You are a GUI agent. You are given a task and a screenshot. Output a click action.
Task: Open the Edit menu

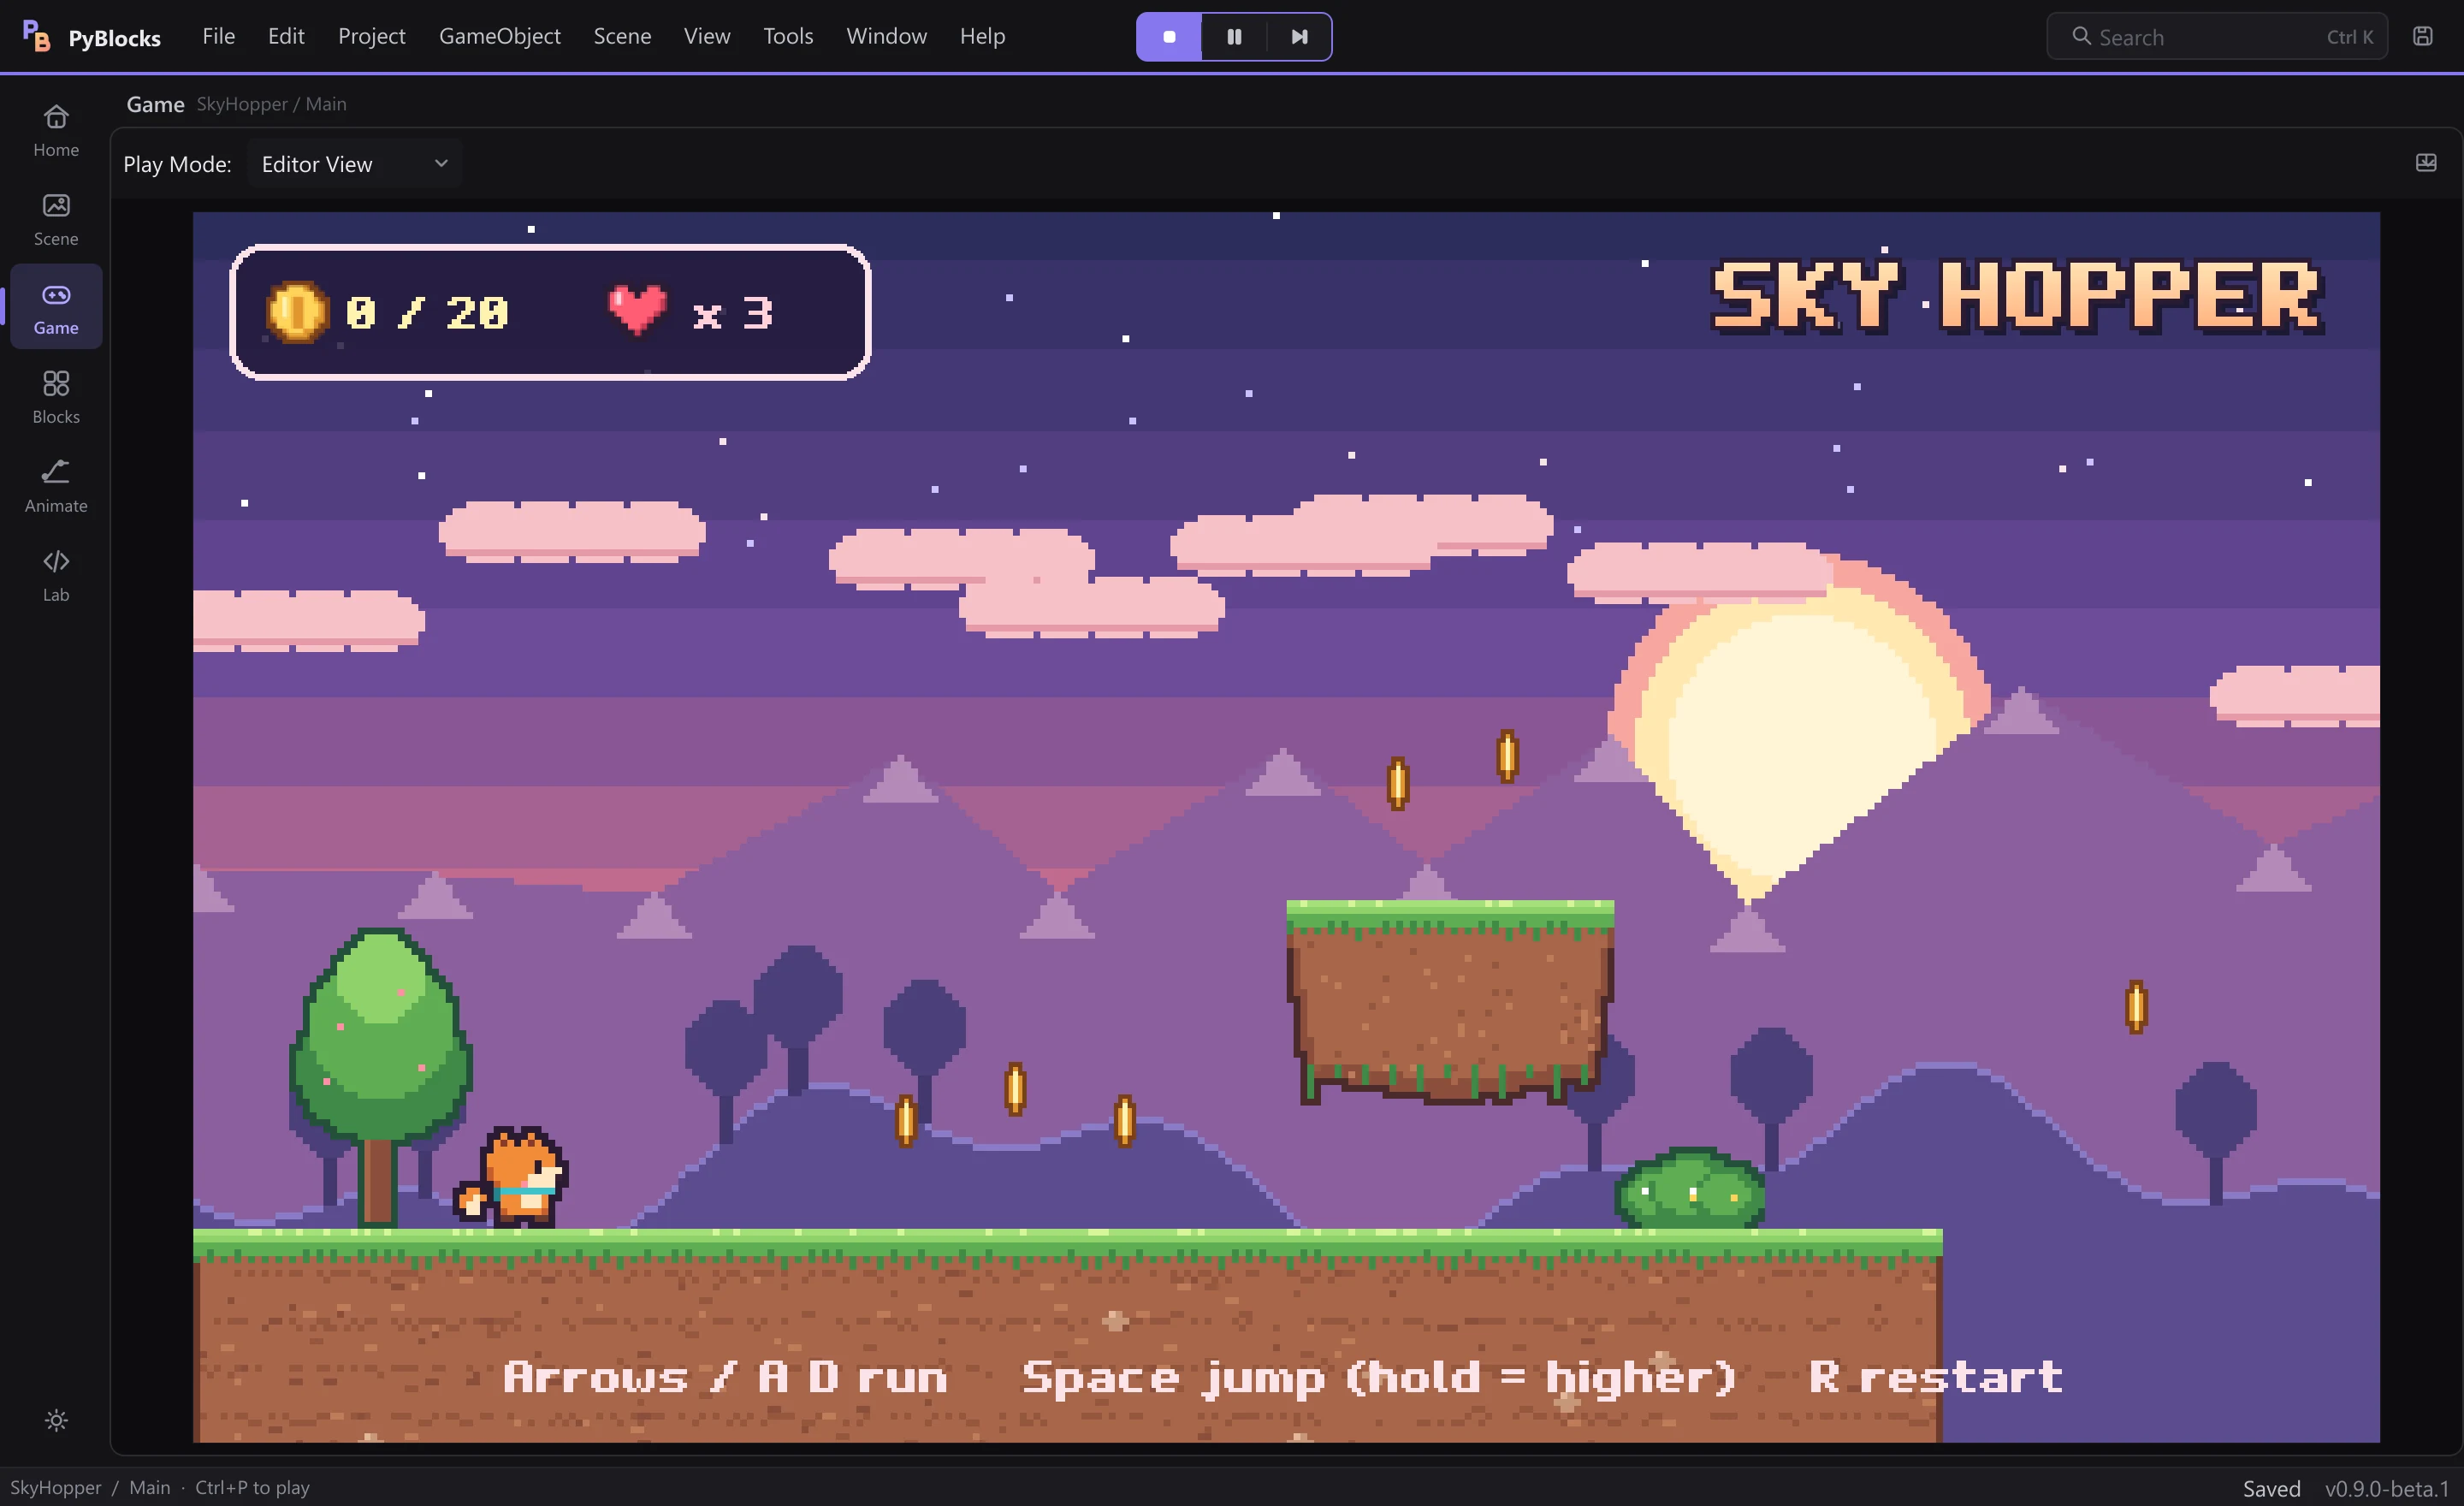[x=286, y=36]
